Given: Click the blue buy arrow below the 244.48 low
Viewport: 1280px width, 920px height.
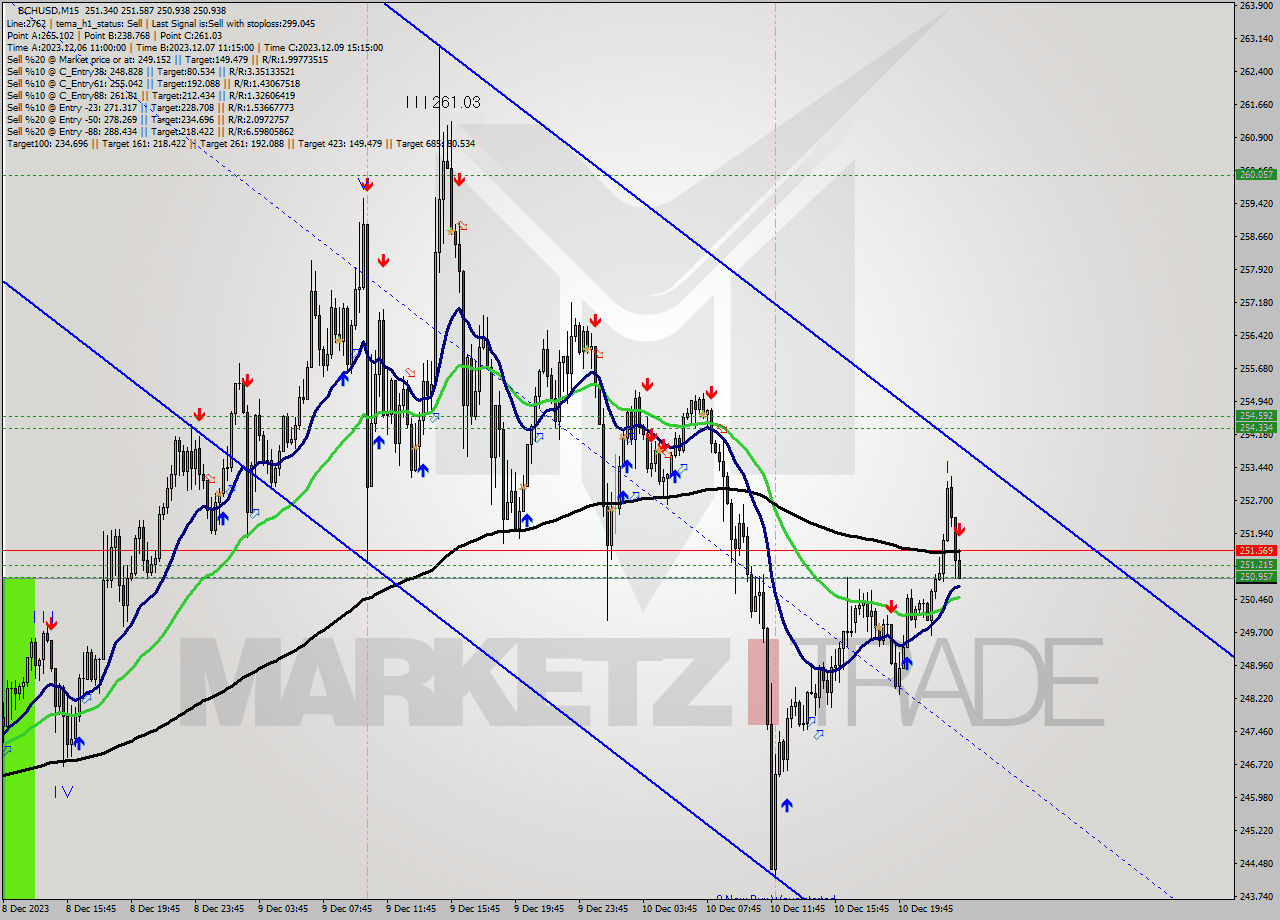Looking at the screenshot, I should click(x=787, y=805).
